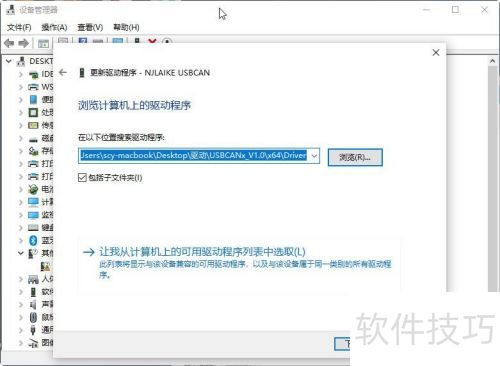Select the sound speaker category icon

tap(33, 304)
